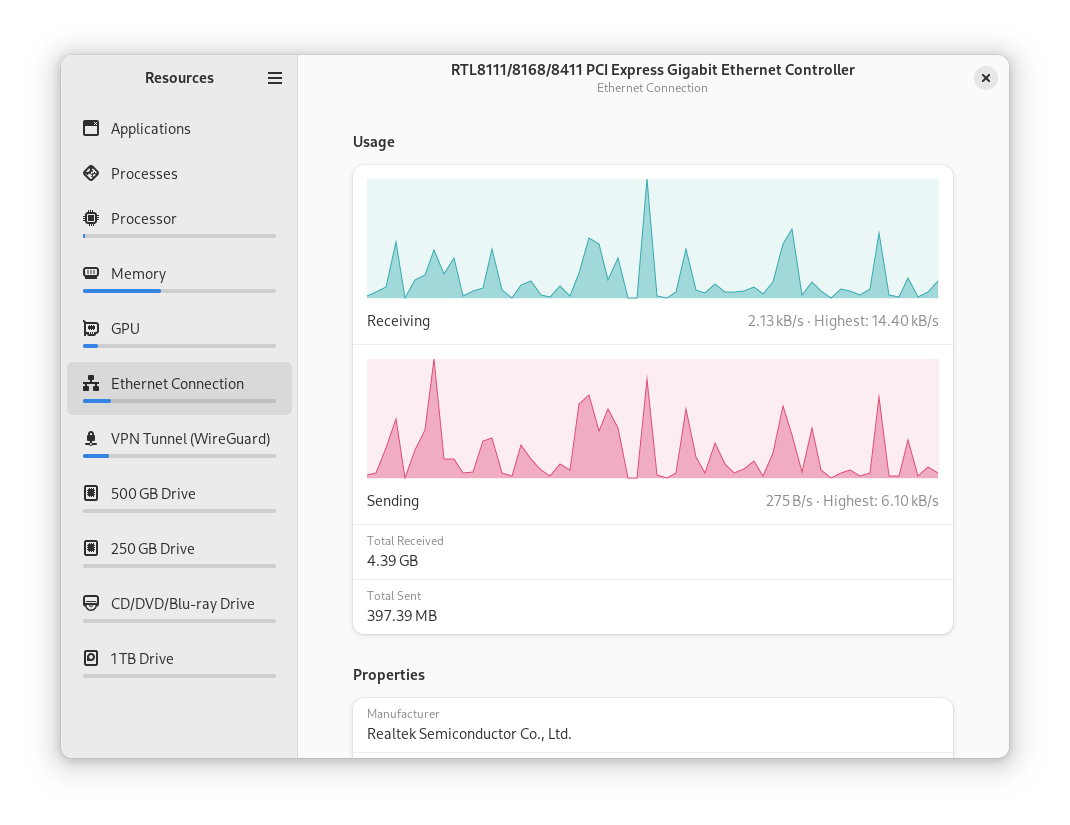
Task: Open the hamburger menu
Action: tap(275, 78)
